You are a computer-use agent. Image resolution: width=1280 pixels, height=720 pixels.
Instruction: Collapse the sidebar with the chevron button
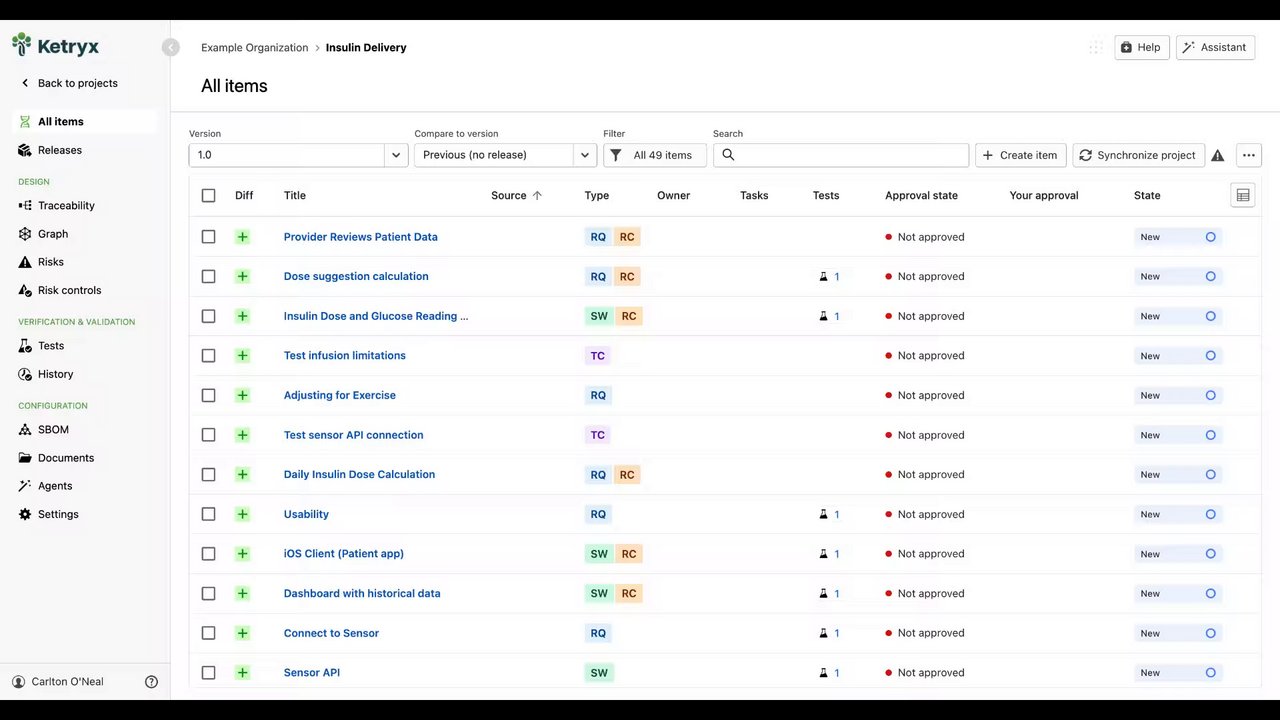pos(171,47)
